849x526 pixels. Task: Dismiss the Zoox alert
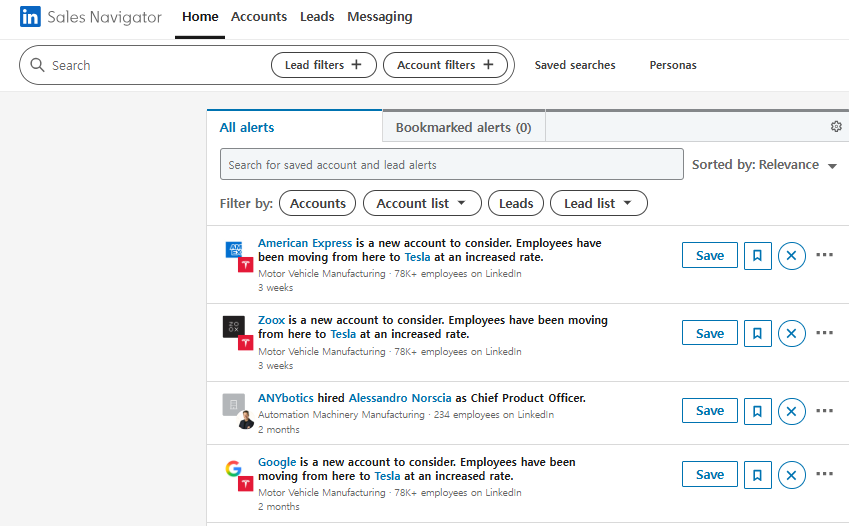[791, 333]
